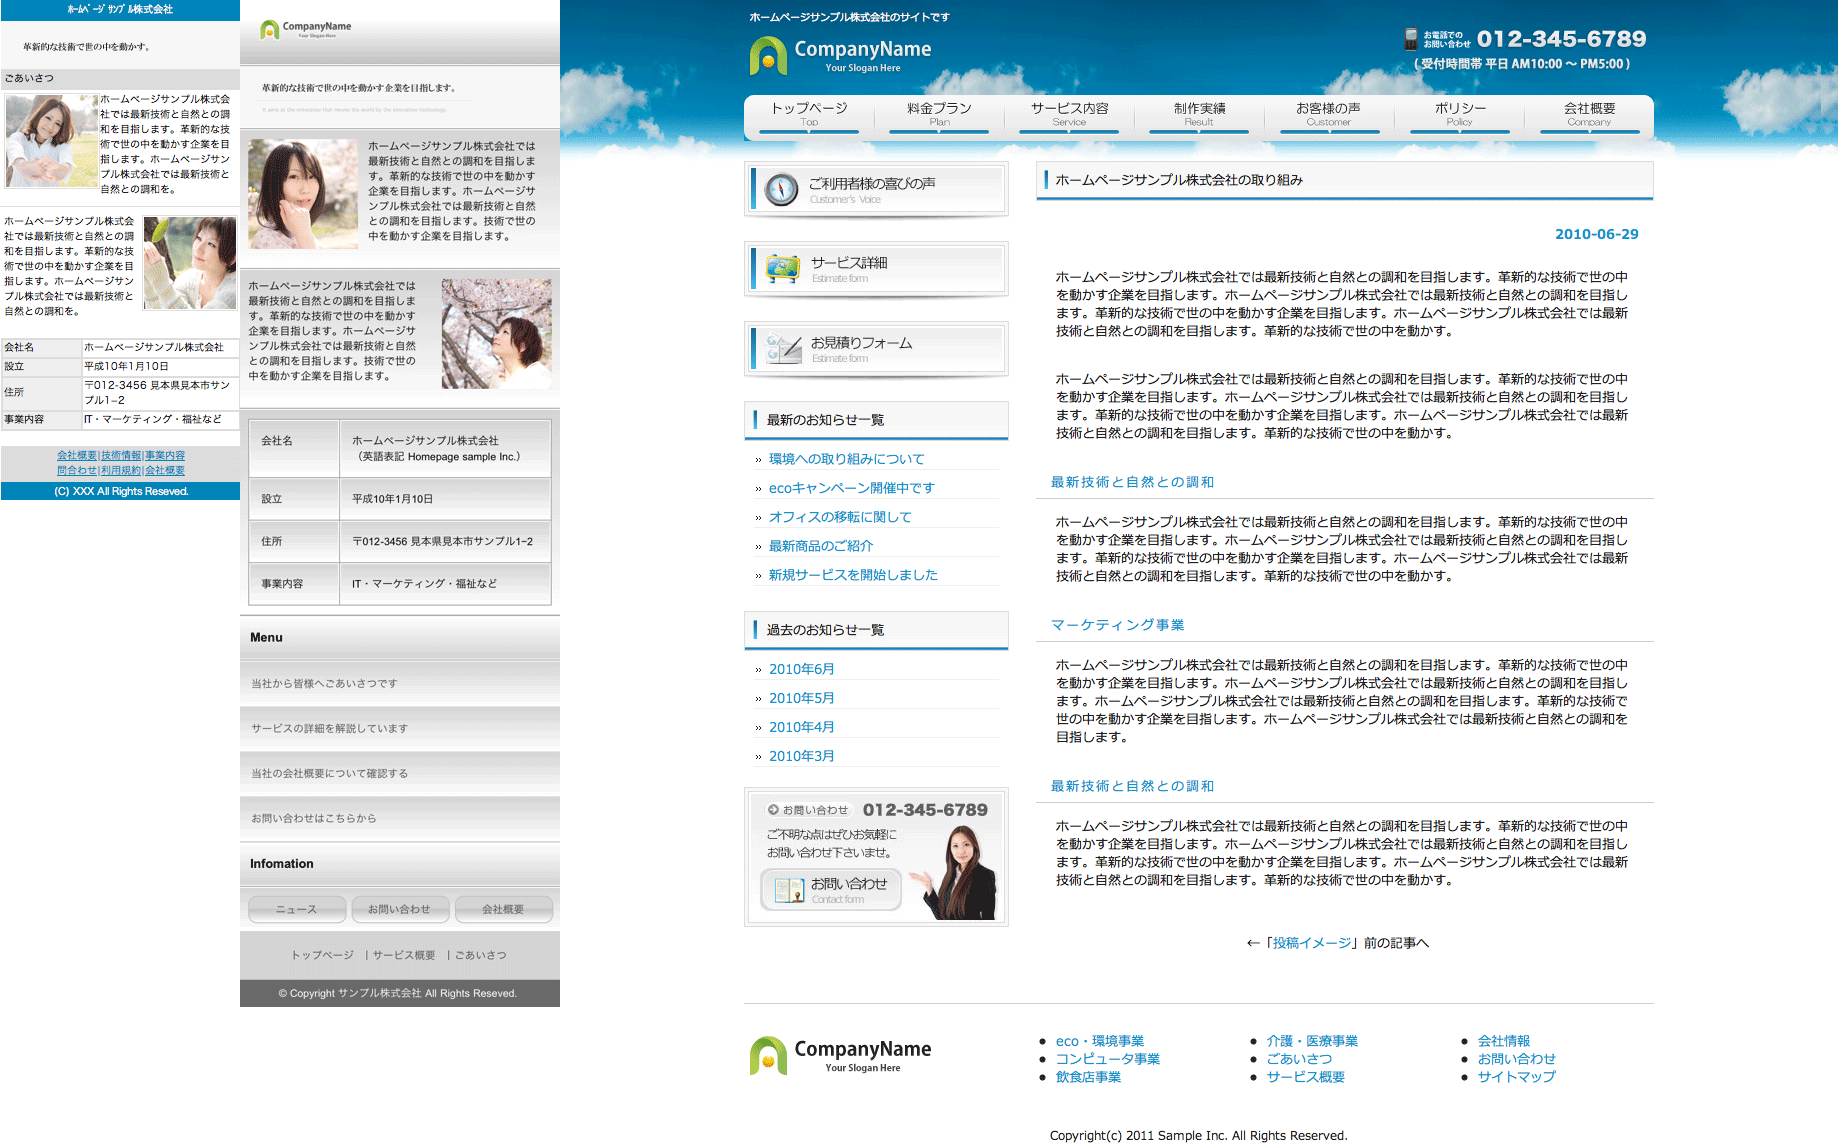Click the phone icon next to 012-345-6789 in header

pyautogui.click(x=1410, y=39)
